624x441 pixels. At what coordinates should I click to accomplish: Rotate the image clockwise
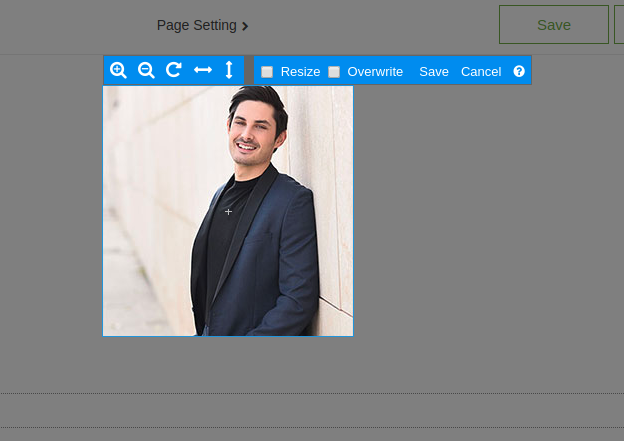pos(174,70)
